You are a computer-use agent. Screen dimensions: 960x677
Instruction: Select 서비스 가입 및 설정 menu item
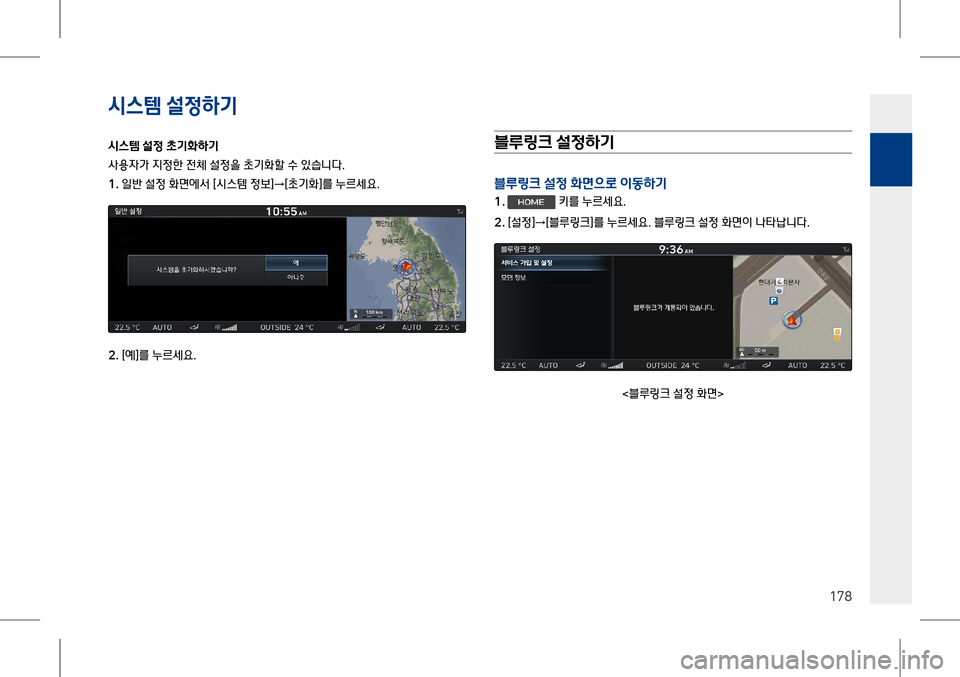[x=551, y=263]
